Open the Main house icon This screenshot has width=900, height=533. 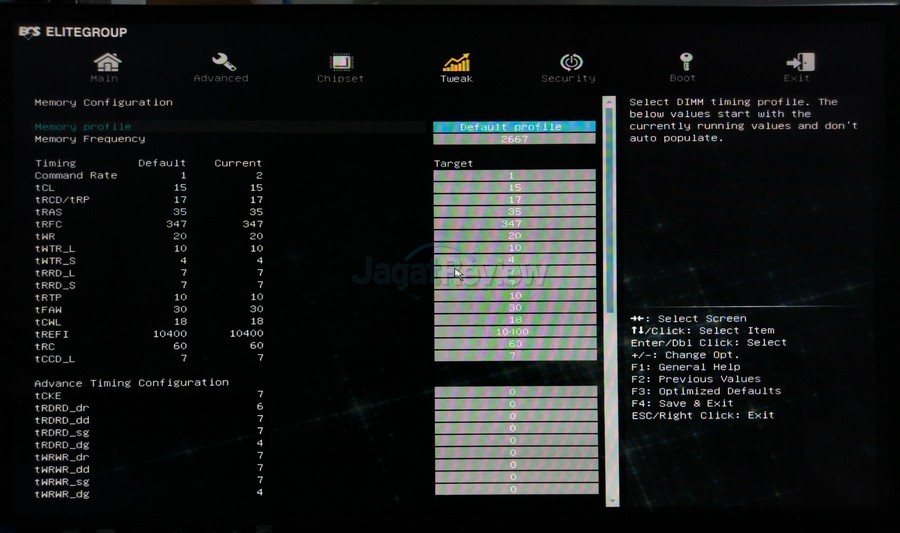coord(105,64)
